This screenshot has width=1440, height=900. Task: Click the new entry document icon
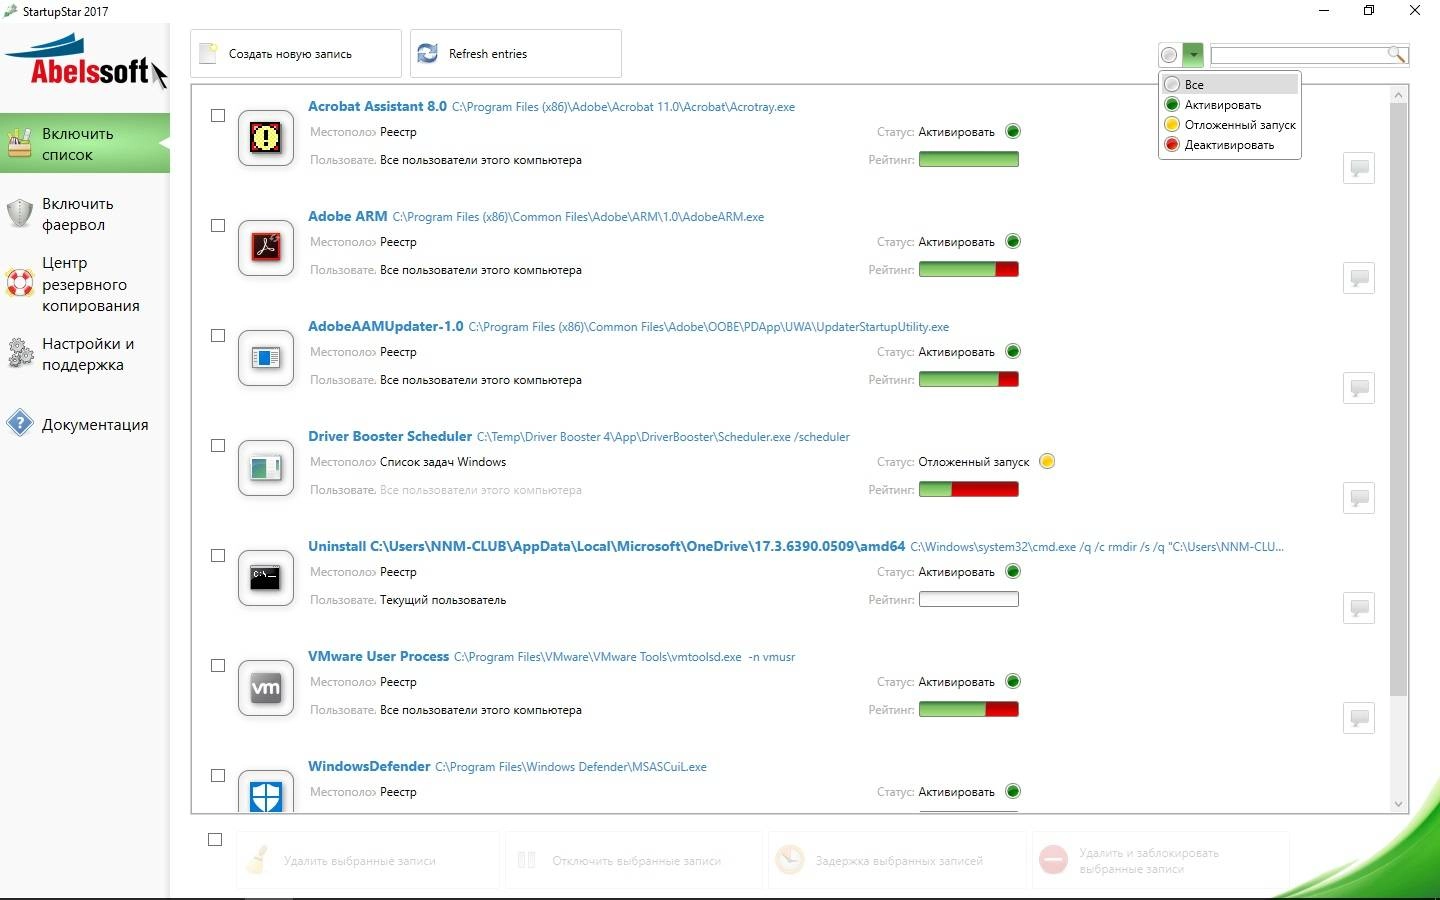tap(208, 53)
